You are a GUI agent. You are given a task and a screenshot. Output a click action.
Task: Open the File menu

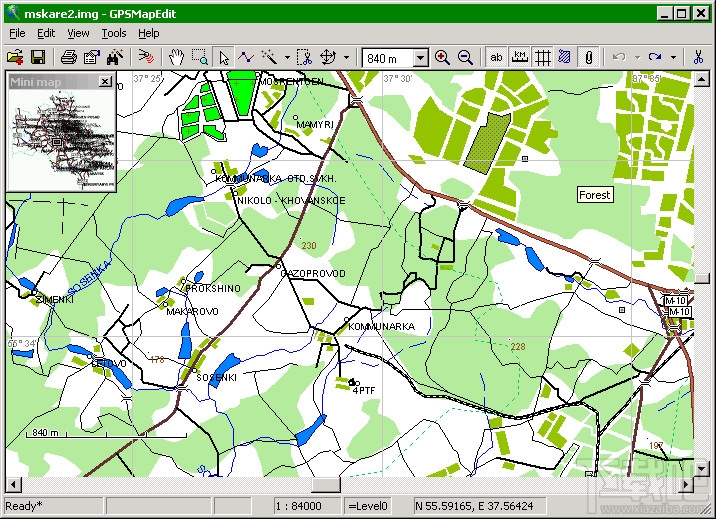point(17,33)
